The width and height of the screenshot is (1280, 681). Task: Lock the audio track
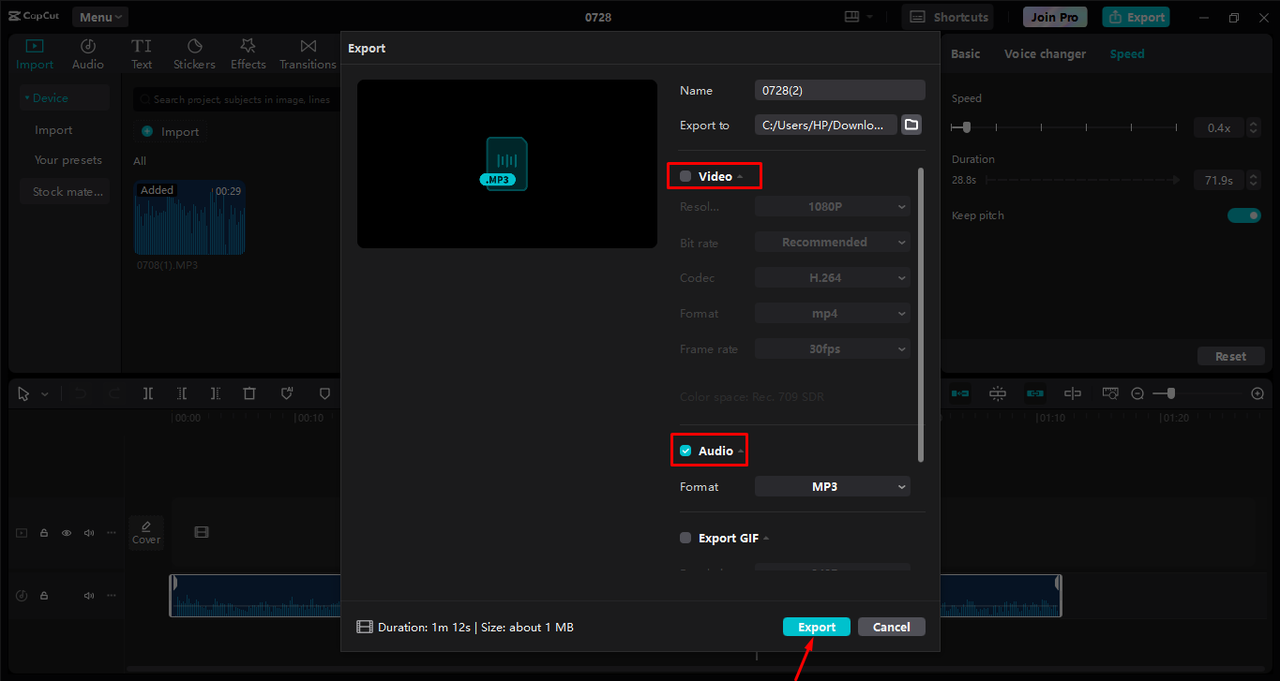[44, 596]
